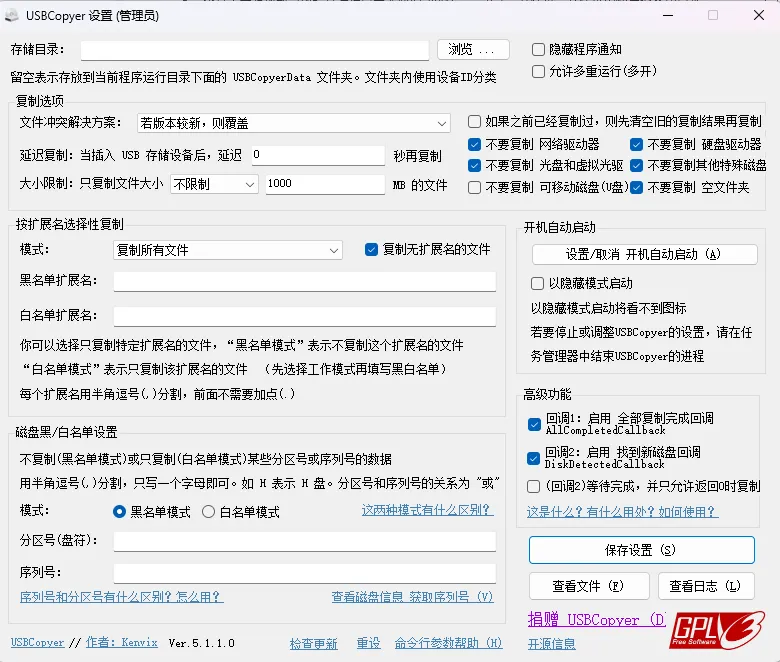Open 这两种模式有什么区别? link
The height and width of the screenshot is (662, 780).
pos(427,510)
